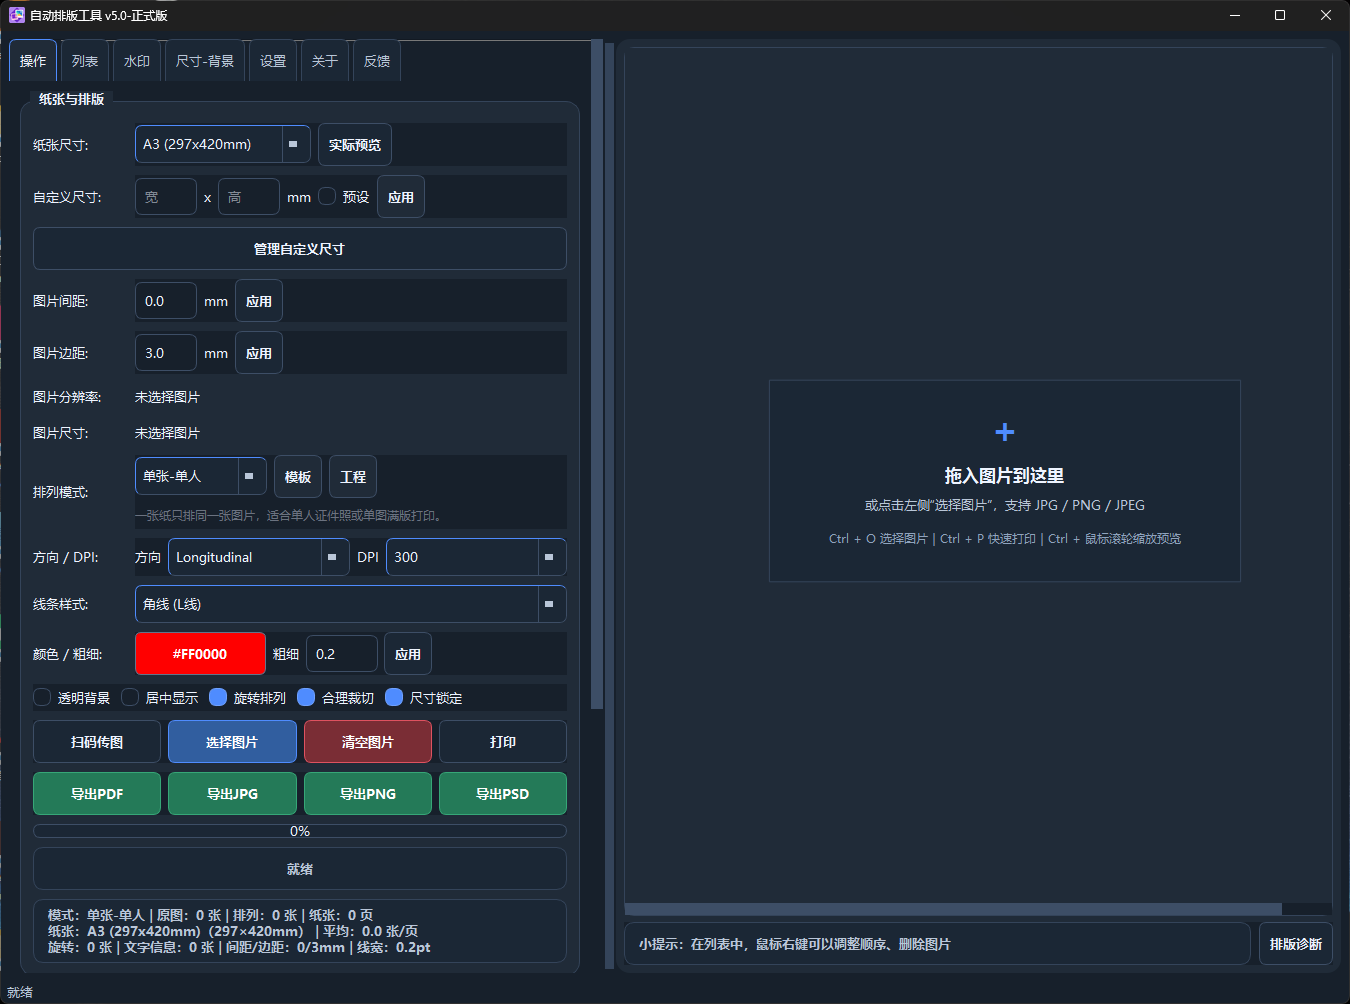The image size is (1350, 1004).
Task: Click the DPI dropdown arrow
Action: pos(550,557)
